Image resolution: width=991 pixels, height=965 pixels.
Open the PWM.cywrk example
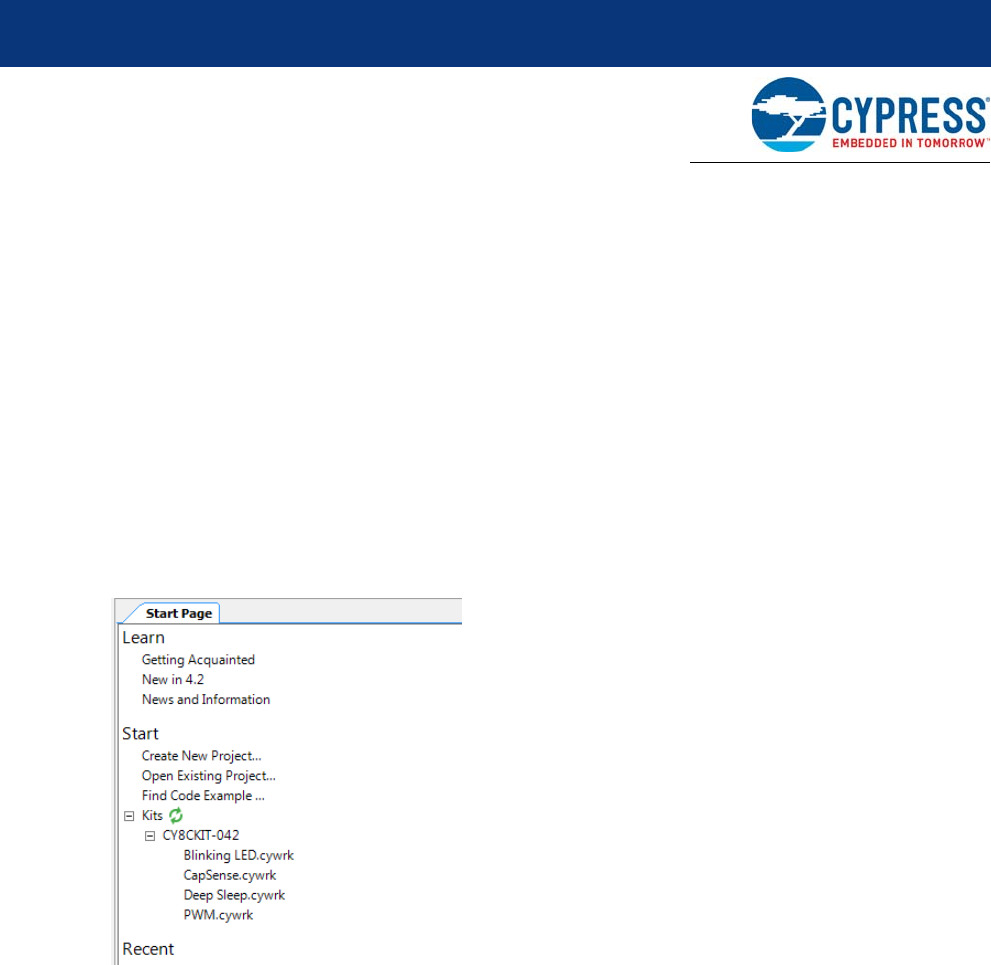pos(218,915)
